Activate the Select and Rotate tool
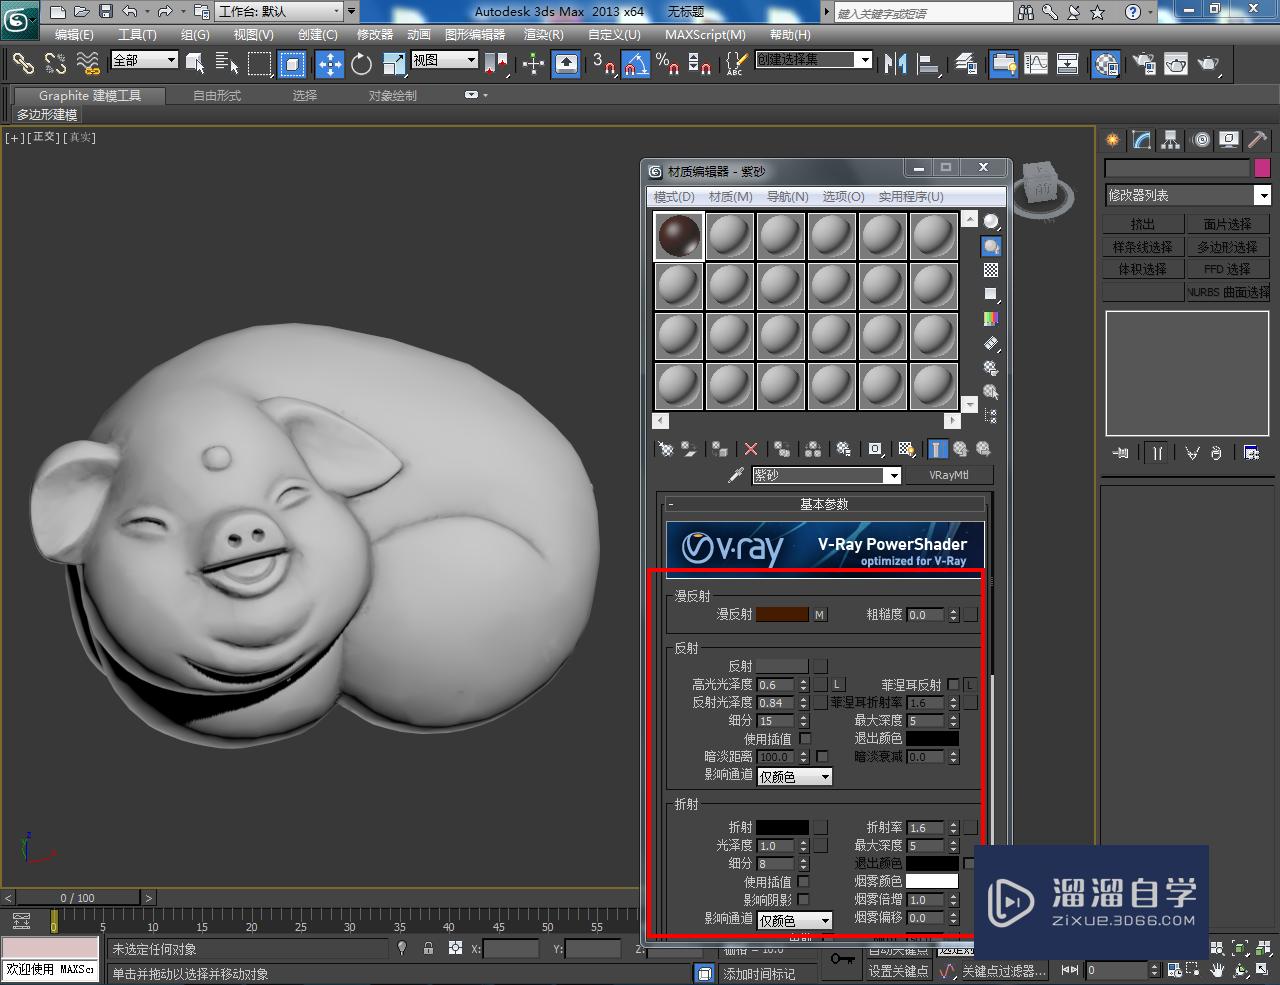 361,64
